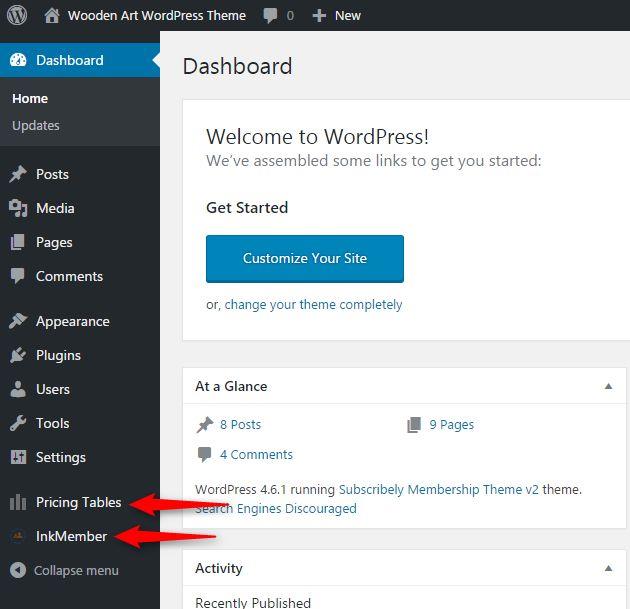Click the At a Glance panel title
Image resolution: width=630 pixels, height=609 pixels.
coord(231,386)
